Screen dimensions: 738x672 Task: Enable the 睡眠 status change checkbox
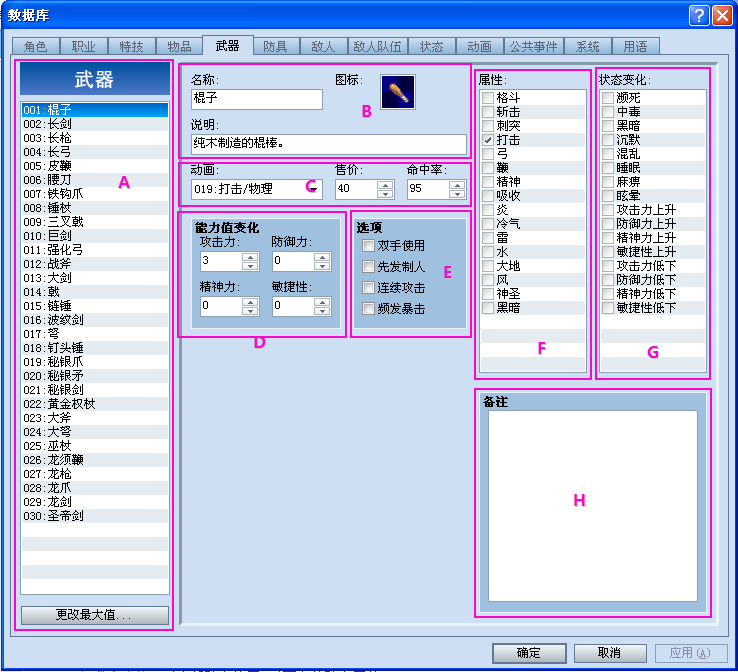(x=608, y=168)
